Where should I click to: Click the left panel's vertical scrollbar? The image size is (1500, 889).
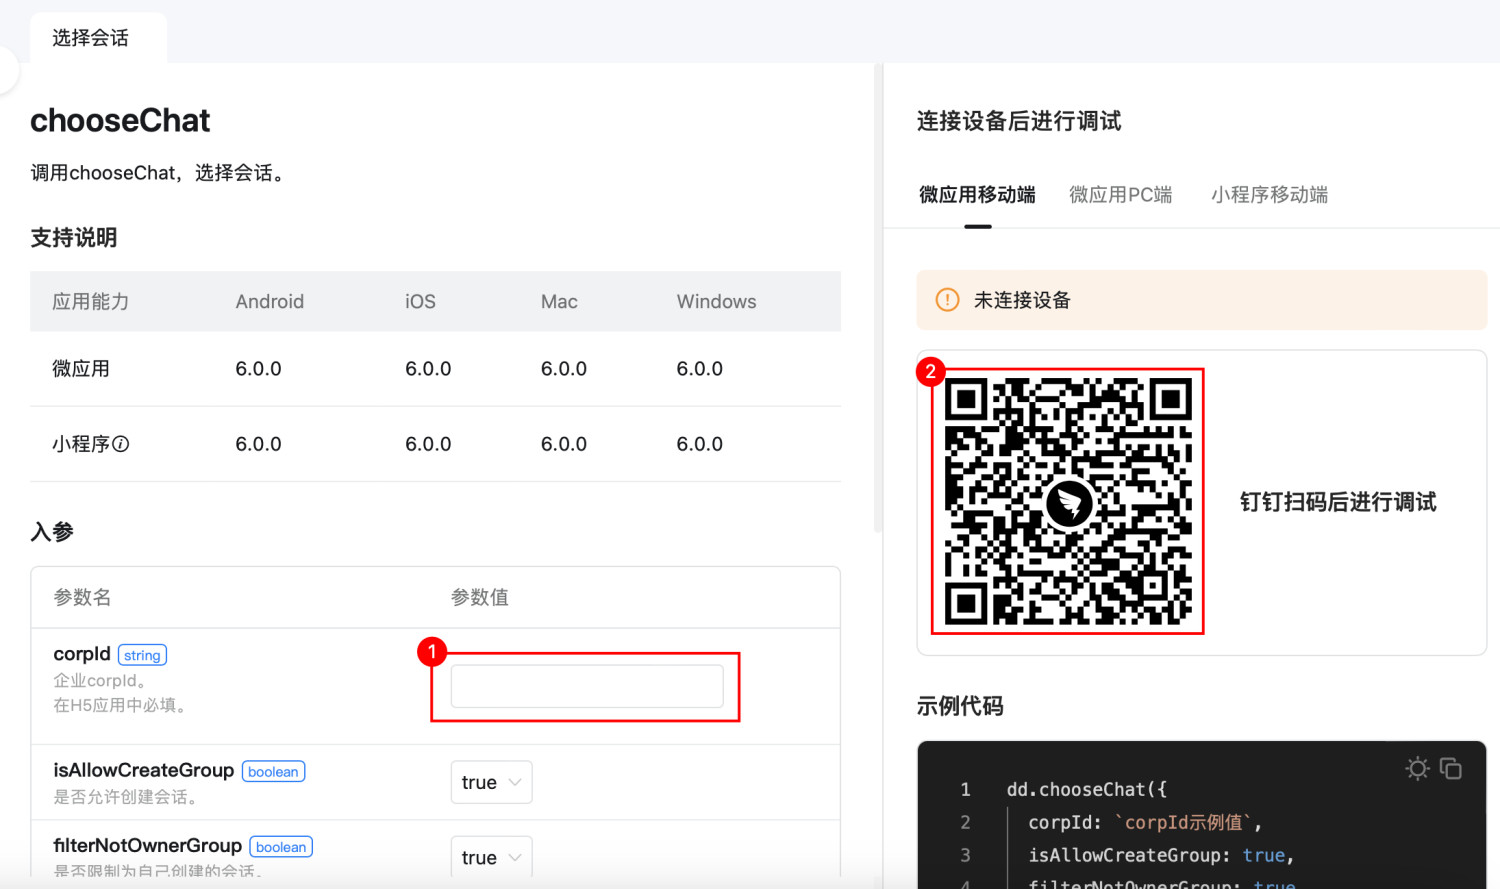878,300
